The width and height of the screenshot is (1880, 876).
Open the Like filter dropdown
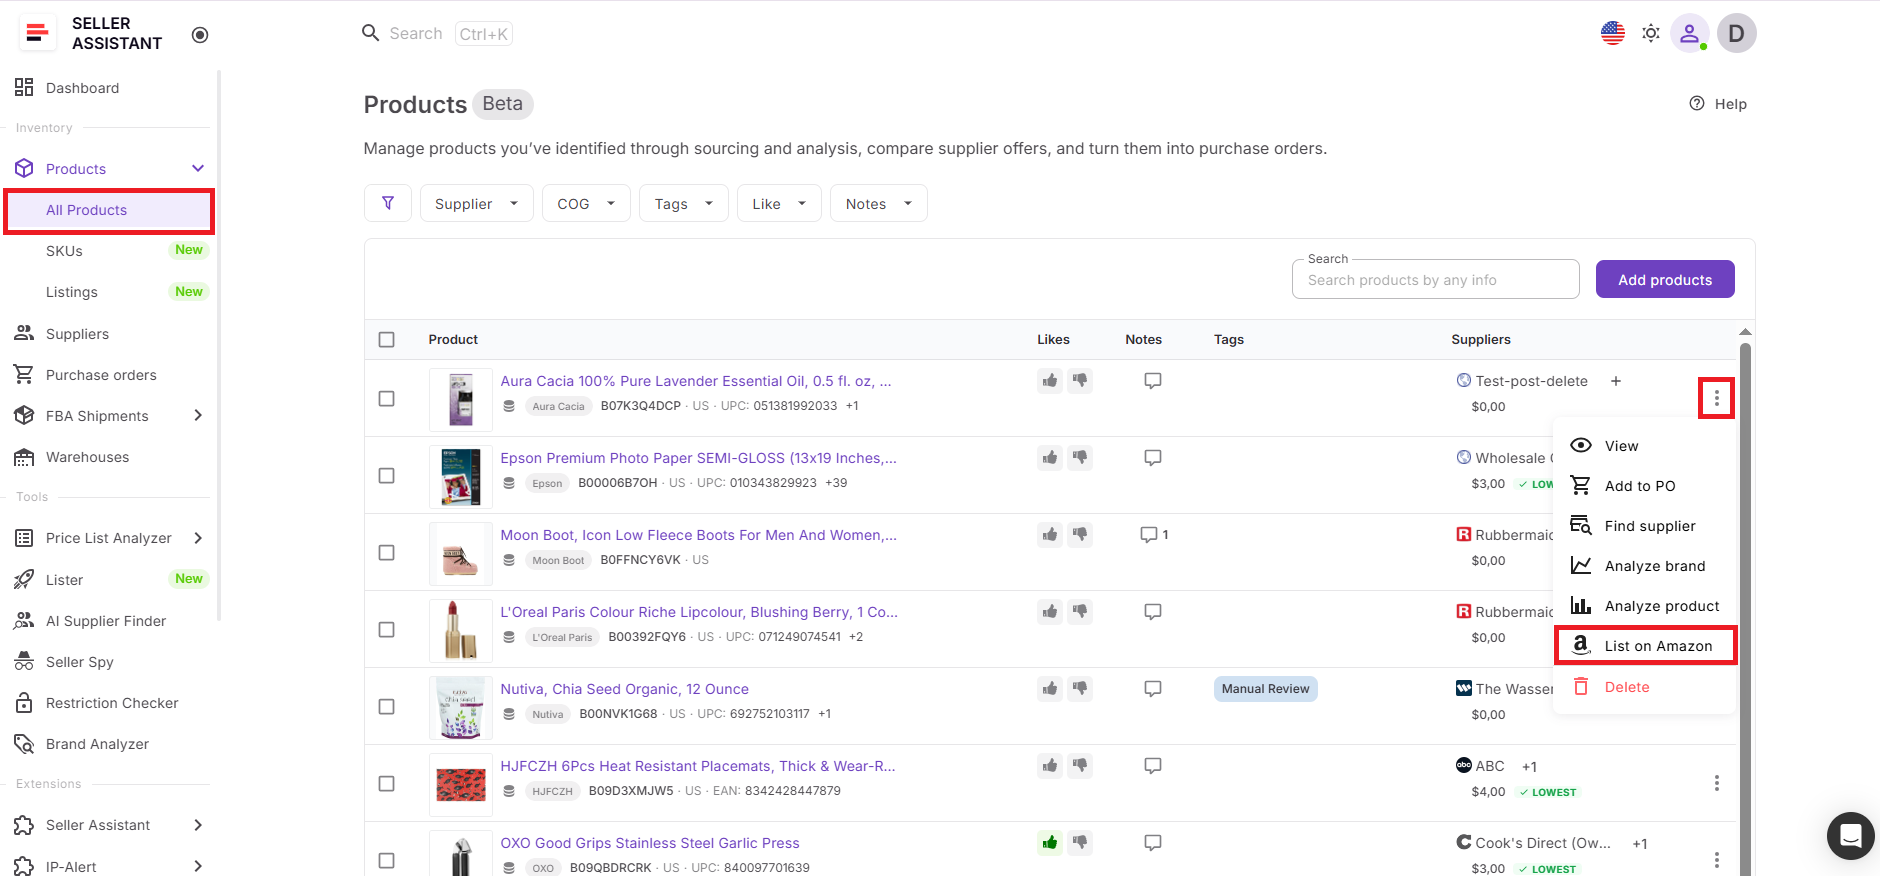pyautogui.click(x=779, y=203)
